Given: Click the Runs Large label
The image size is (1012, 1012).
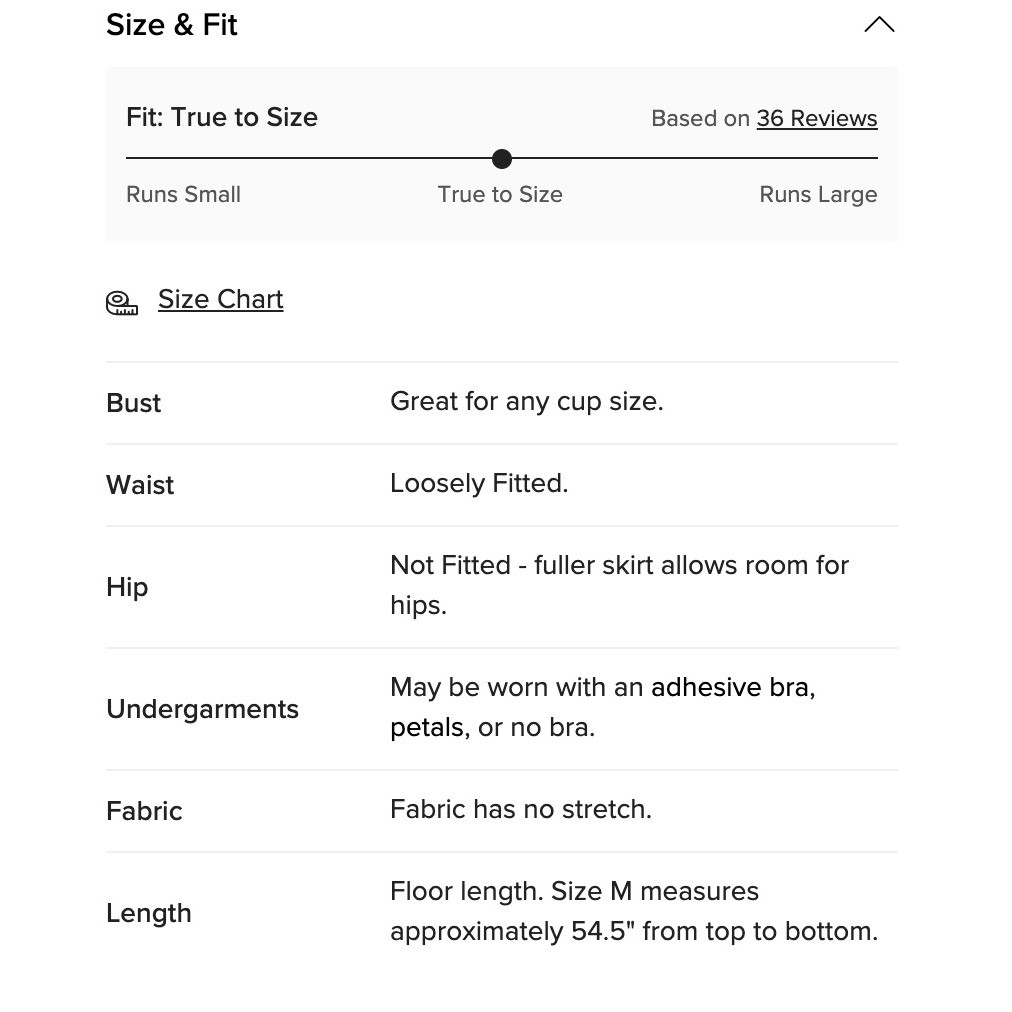Looking at the screenshot, I should (x=818, y=195).
